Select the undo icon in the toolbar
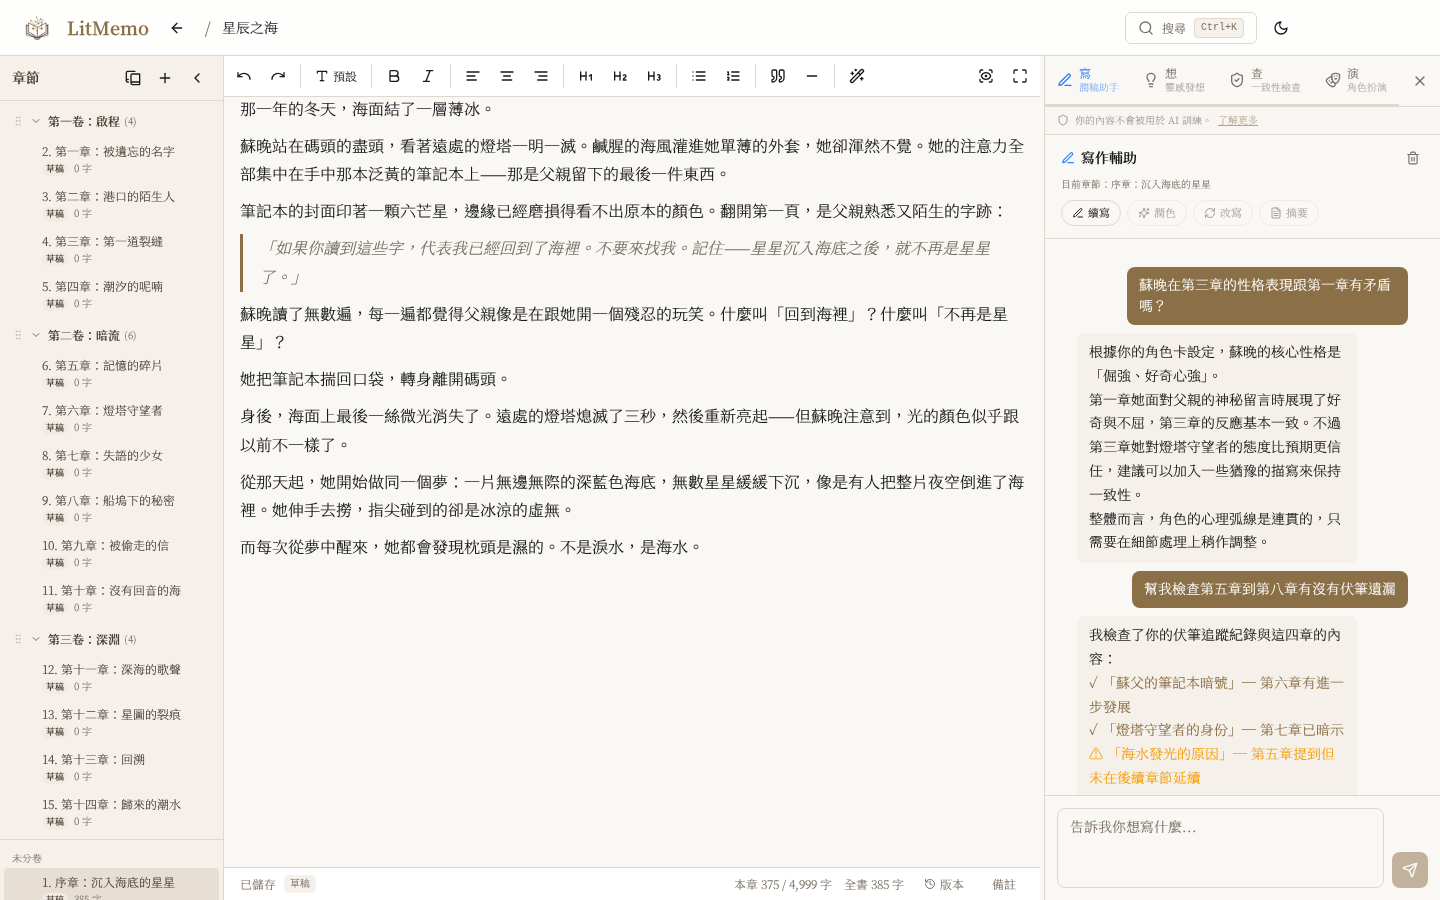The height and width of the screenshot is (900, 1440). 243,76
